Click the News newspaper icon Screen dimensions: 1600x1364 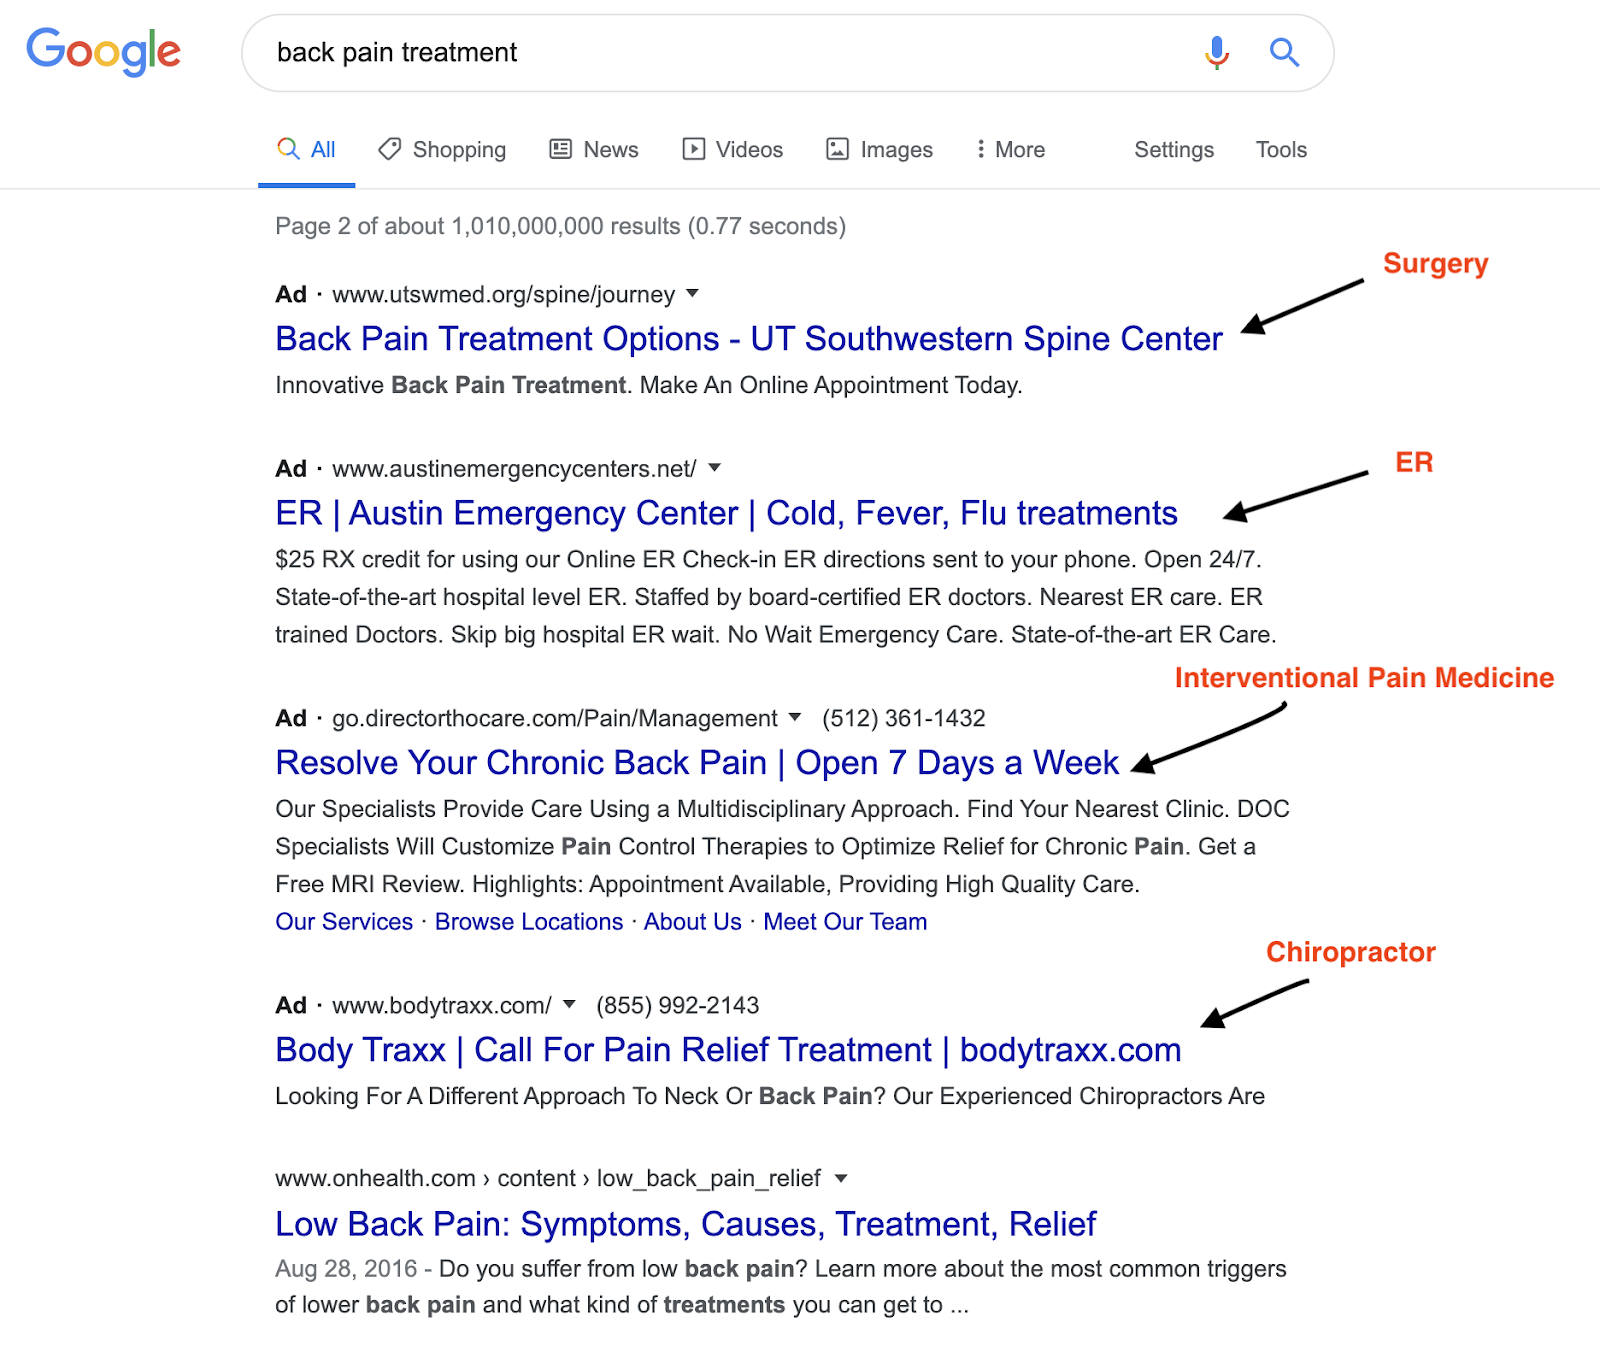click(561, 149)
